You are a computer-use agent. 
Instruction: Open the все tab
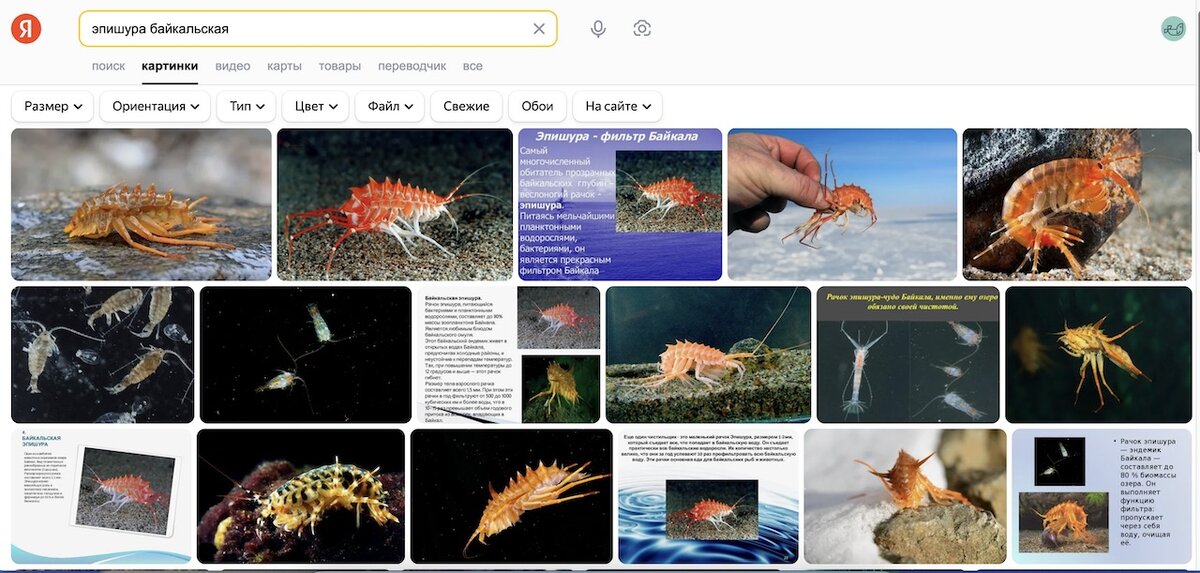pos(472,66)
